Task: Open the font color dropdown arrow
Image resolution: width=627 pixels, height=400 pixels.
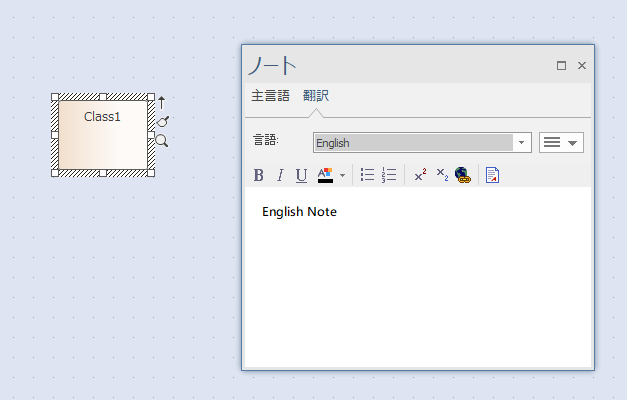Action: [342, 175]
